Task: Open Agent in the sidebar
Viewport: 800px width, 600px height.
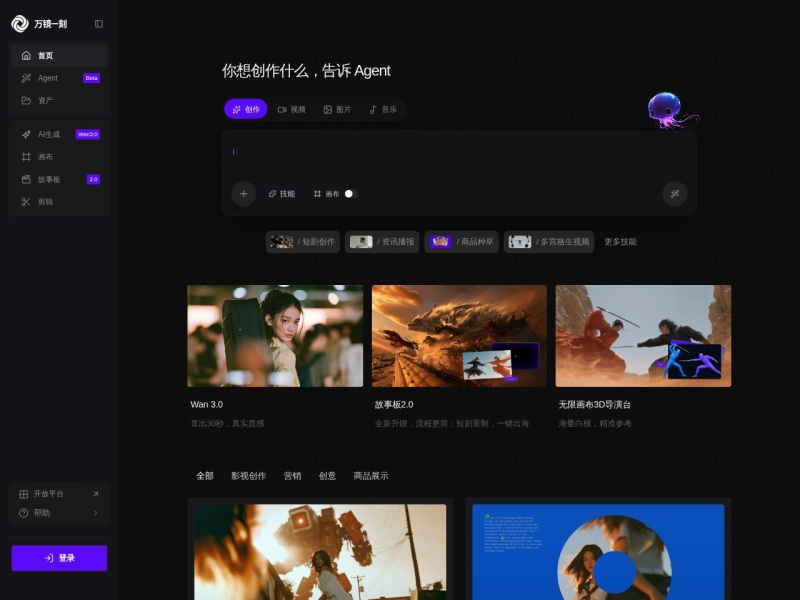Action: pyautogui.click(x=59, y=78)
